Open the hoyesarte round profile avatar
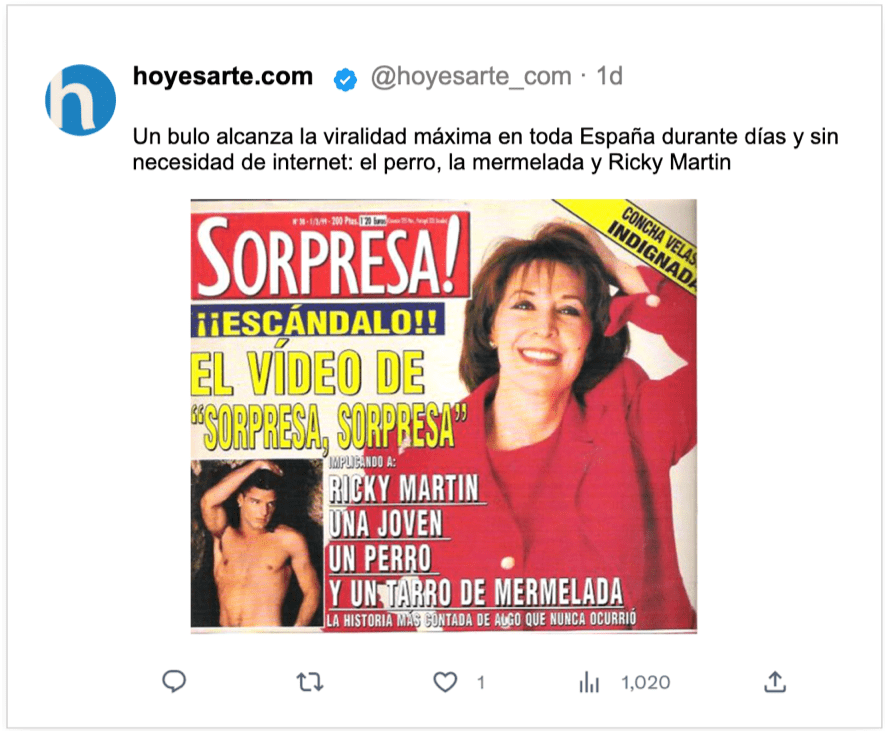The width and height of the screenshot is (885, 731). (81, 100)
